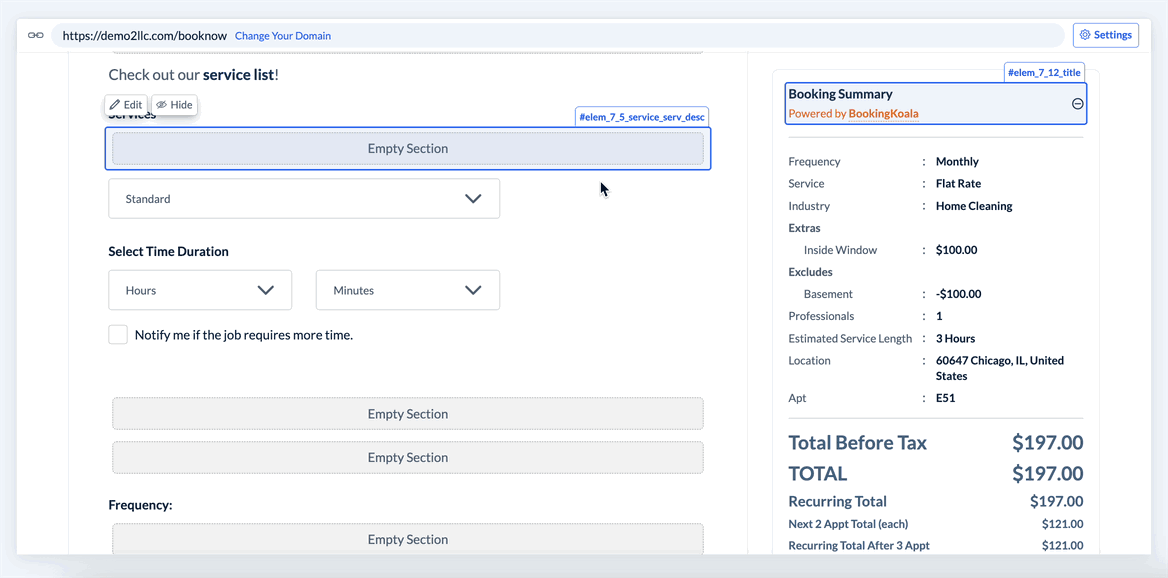Click the Edit button in the floating toolbar
The image size is (1168, 578).
pos(126,105)
